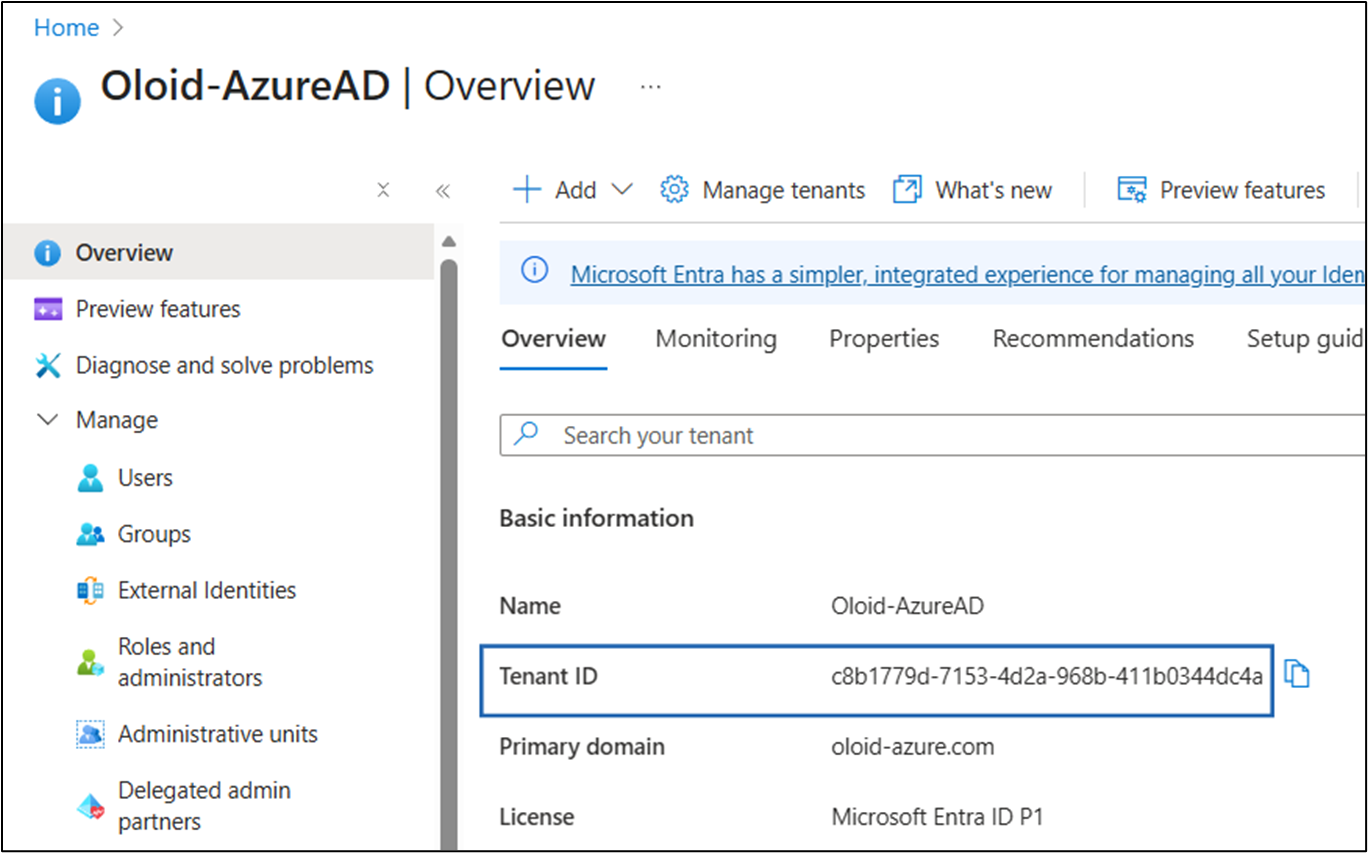1368x853 pixels.
Task: Open Roles and administrators in sidebar
Action: (190, 662)
